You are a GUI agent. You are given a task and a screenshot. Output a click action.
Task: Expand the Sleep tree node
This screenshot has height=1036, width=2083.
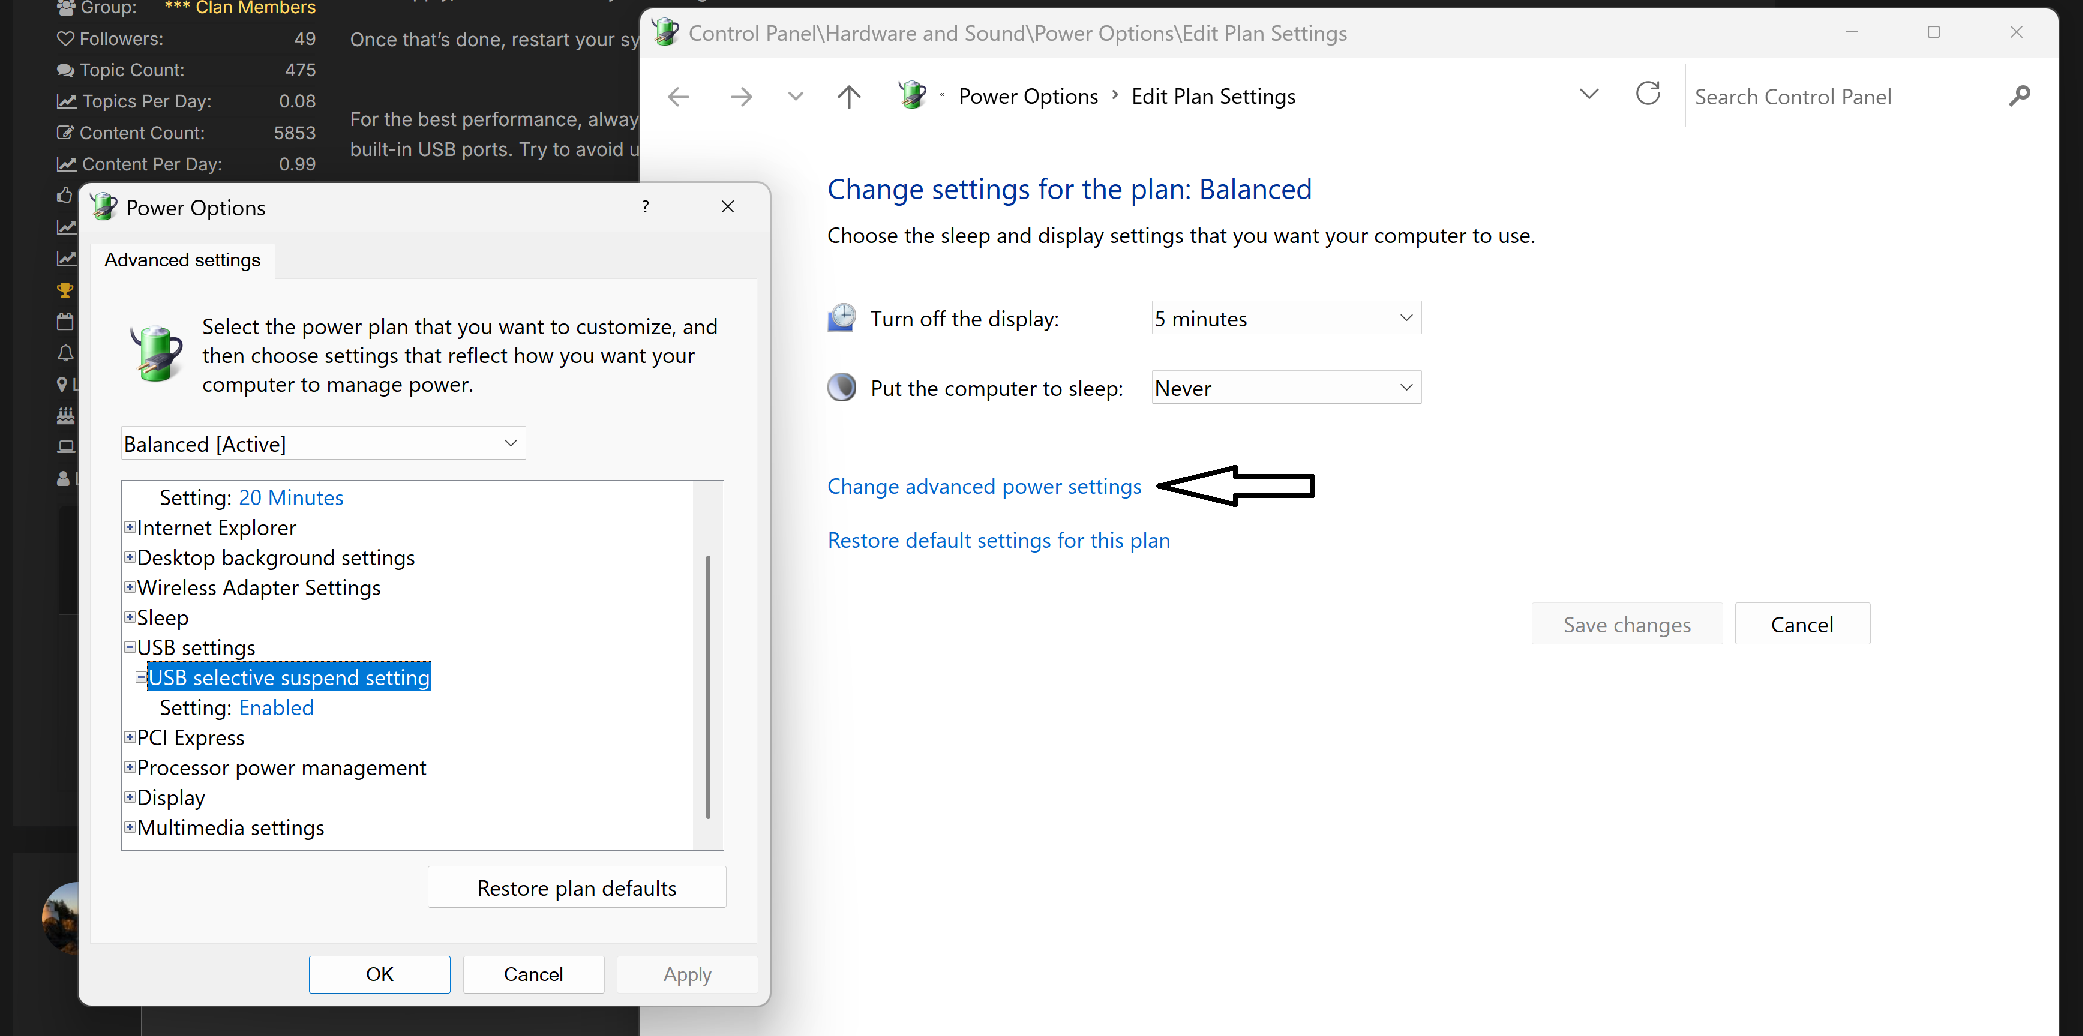[x=130, y=617]
